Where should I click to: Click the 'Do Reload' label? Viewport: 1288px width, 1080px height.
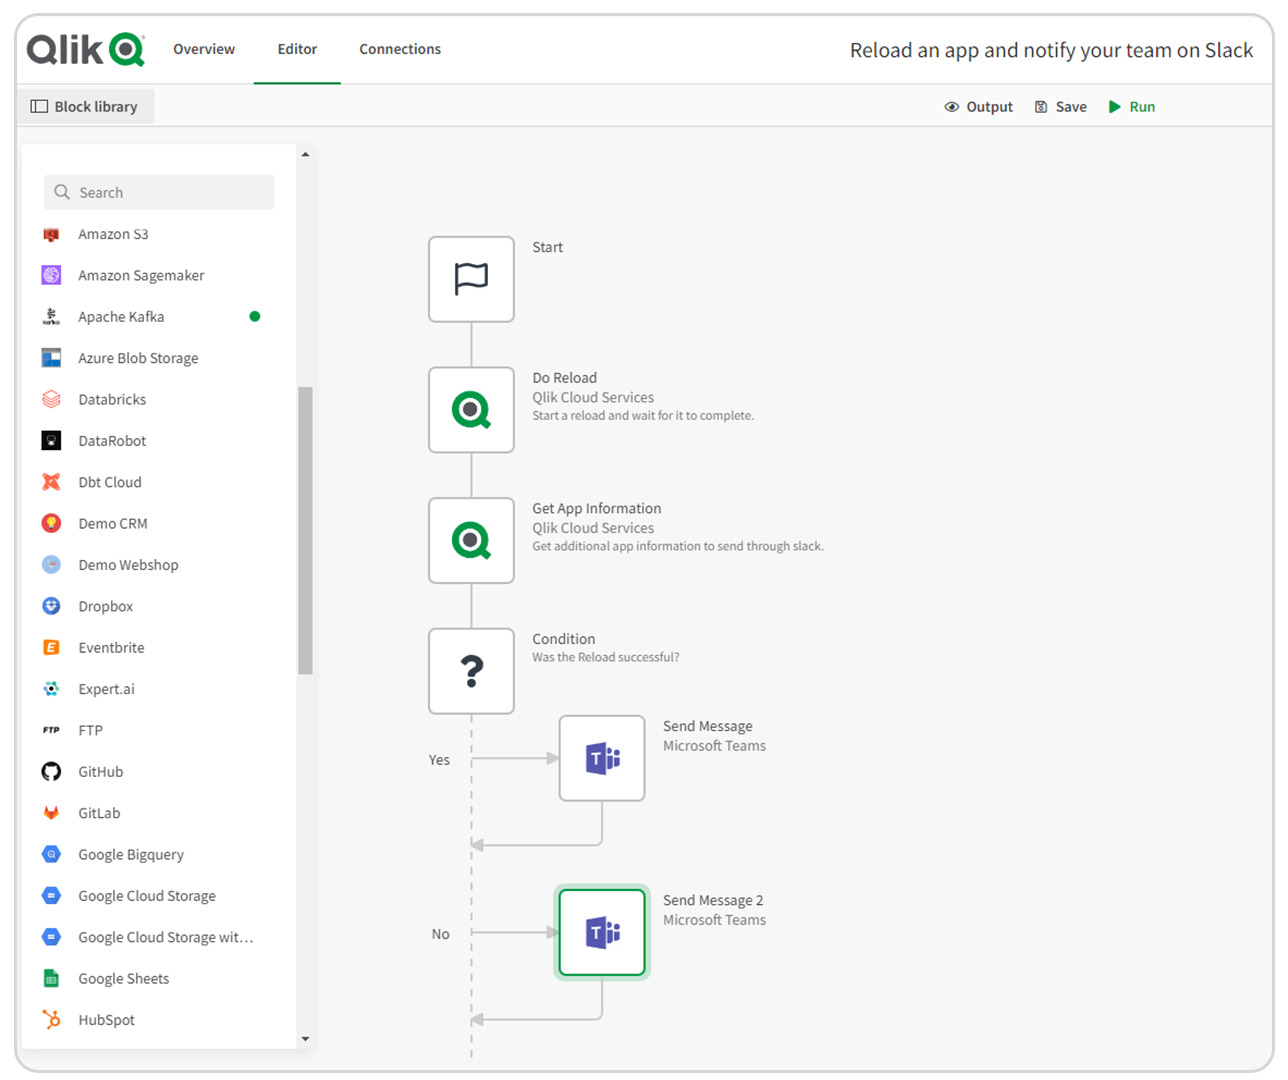[564, 377]
